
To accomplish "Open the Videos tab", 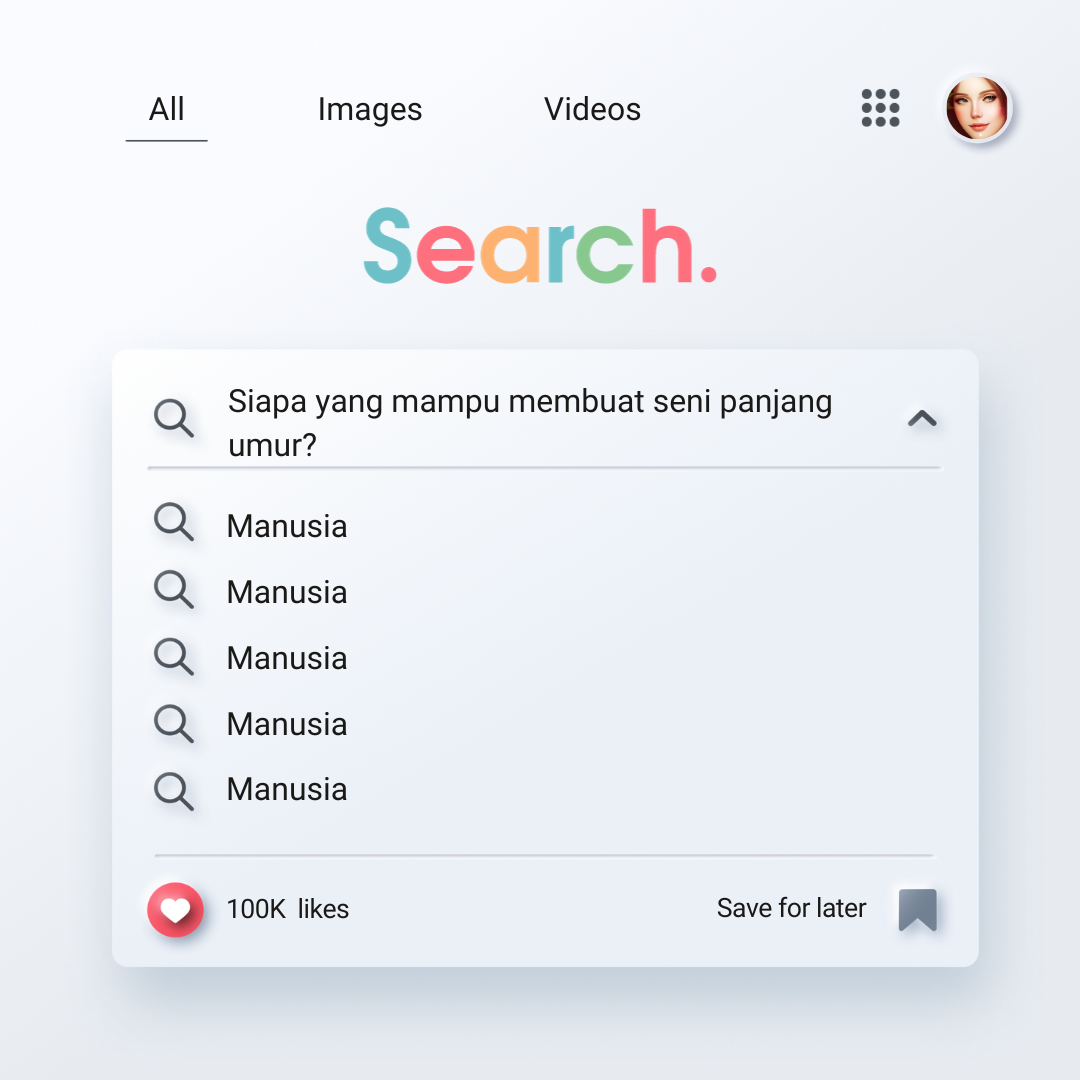I will 592,110.
